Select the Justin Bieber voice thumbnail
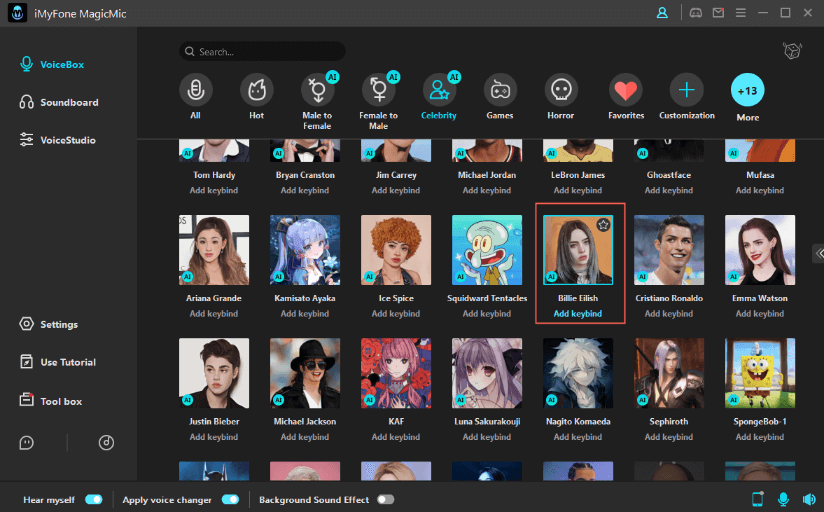The height and width of the screenshot is (512, 824). (x=214, y=373)
